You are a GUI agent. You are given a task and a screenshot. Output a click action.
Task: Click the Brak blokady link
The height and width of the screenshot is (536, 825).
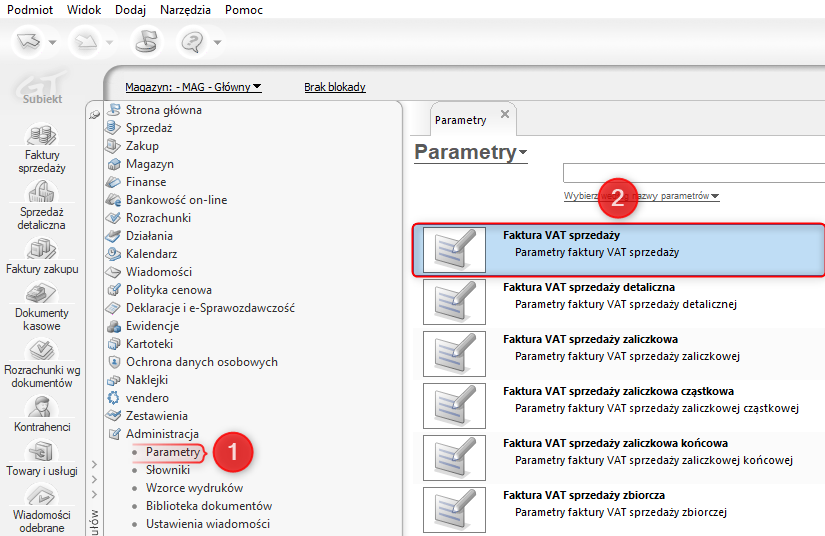click(335, 87)
